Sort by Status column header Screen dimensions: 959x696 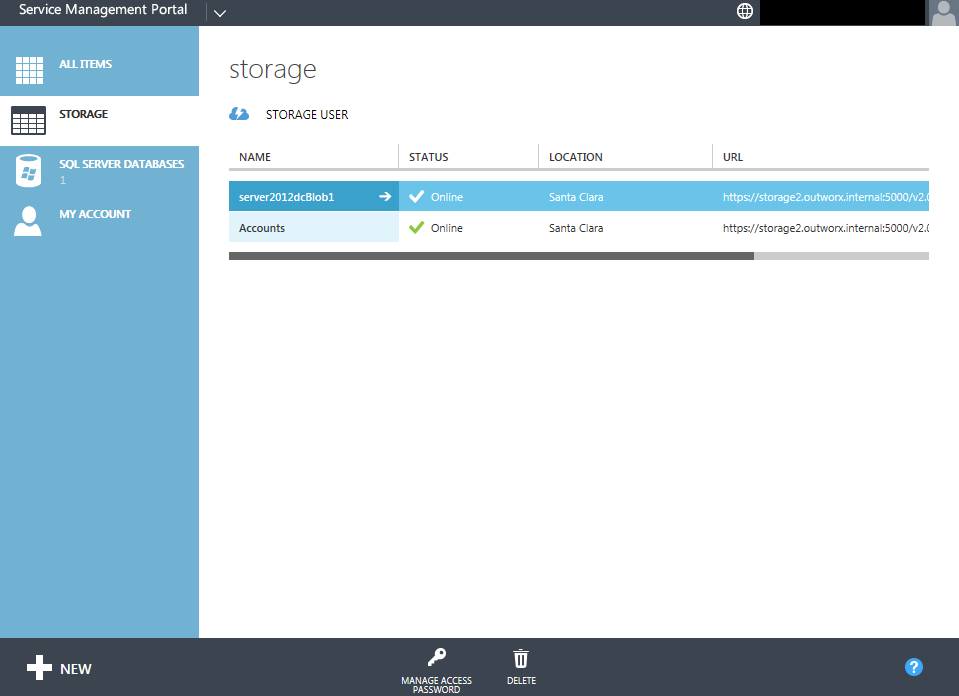[428, 157]
